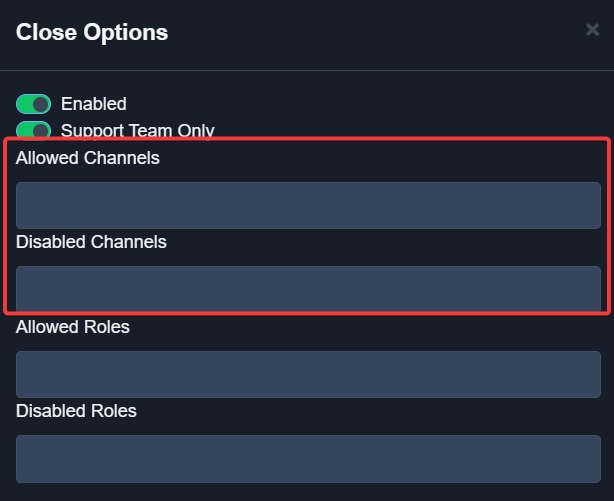This screenshot has height=501, width=614.
Task: Click the left edge of Allowed Channels box
Action: (24, 205)
